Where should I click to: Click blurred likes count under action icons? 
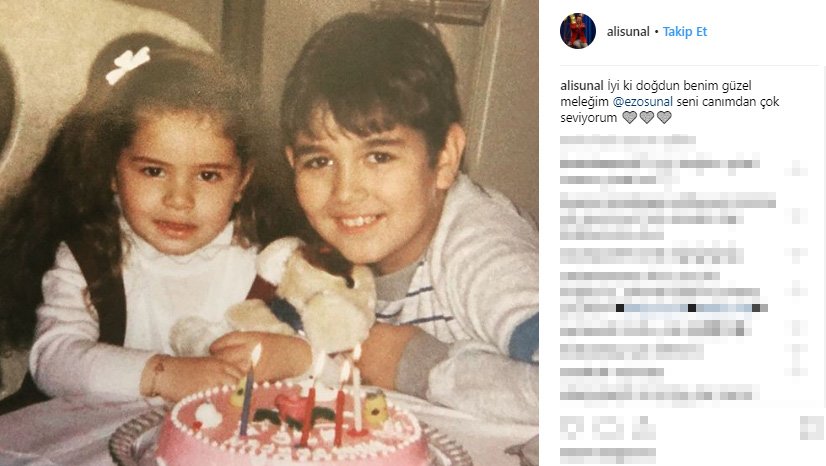(x=608, y=453)
